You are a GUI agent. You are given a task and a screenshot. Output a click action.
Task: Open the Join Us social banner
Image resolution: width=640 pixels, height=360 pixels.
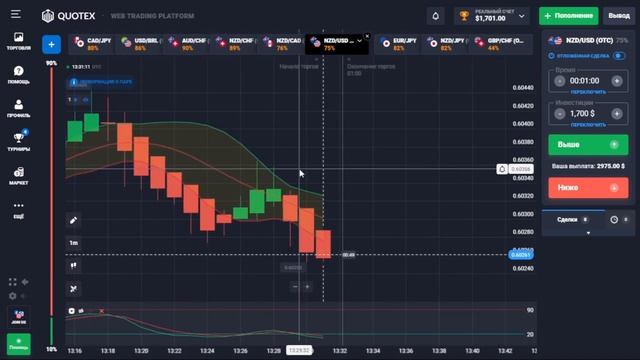coord(19,317)
